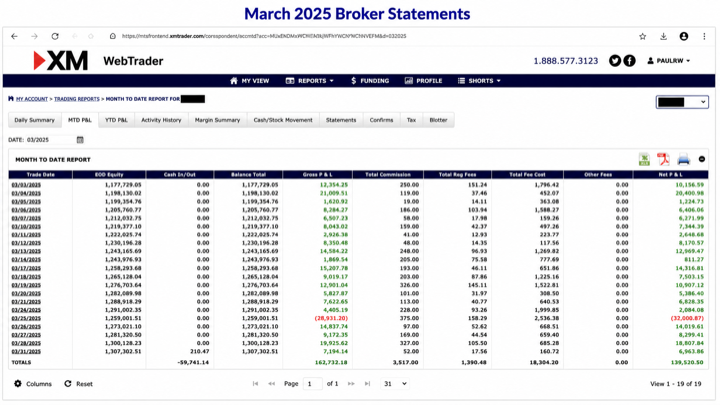
Task: Switch to the Cash/Stock Movement tab
Action: 283,120
